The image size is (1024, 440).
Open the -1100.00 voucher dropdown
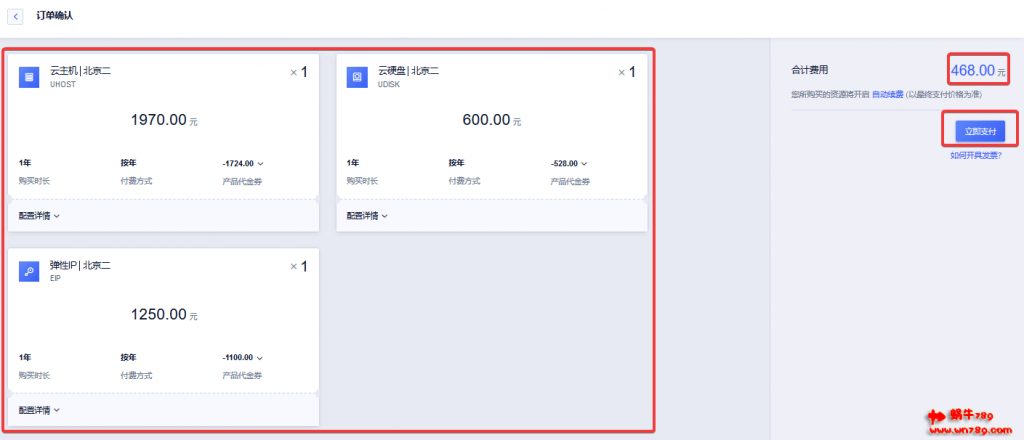[243, 357]
